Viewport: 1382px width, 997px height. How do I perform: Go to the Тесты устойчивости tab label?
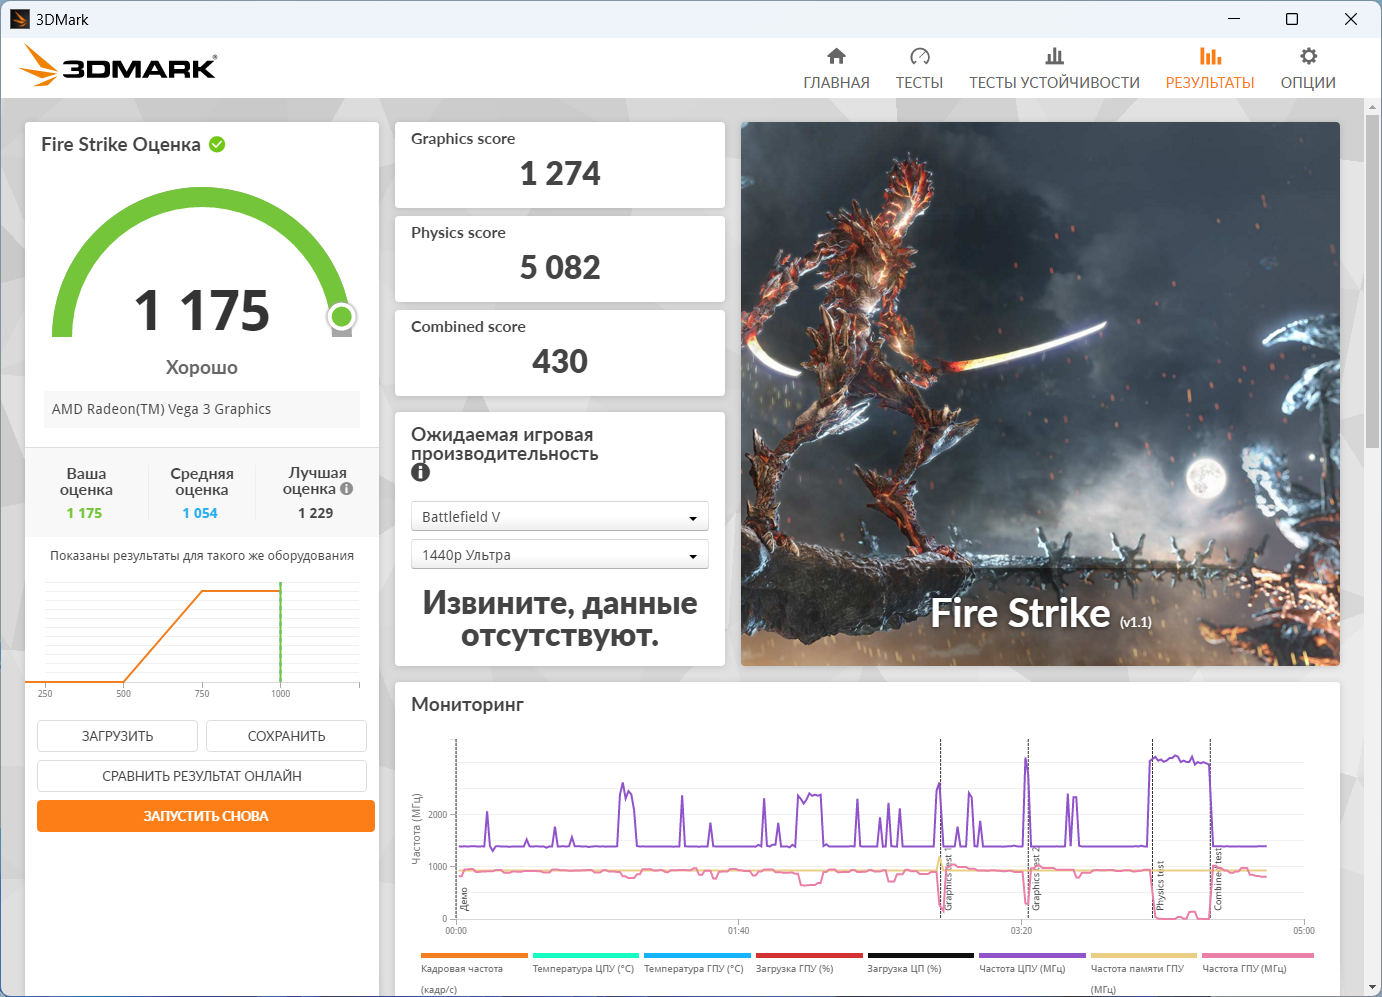tap(1054, 83)
